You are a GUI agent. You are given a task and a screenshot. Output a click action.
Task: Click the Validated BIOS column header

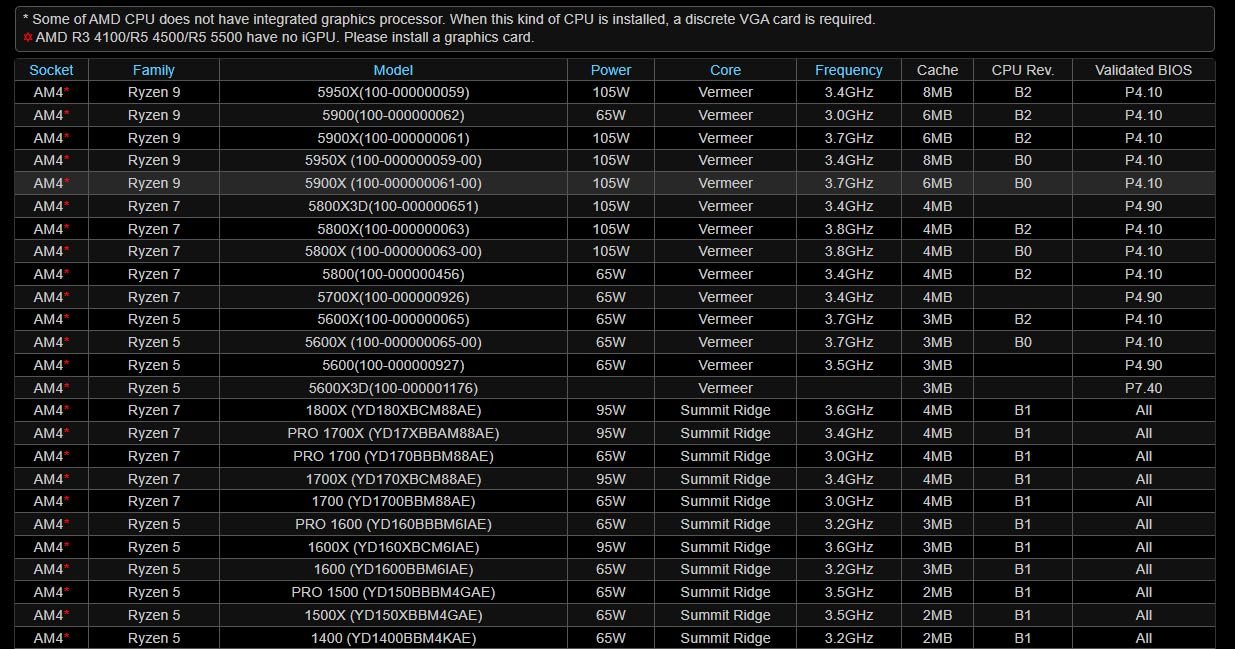coord(1143,70)
